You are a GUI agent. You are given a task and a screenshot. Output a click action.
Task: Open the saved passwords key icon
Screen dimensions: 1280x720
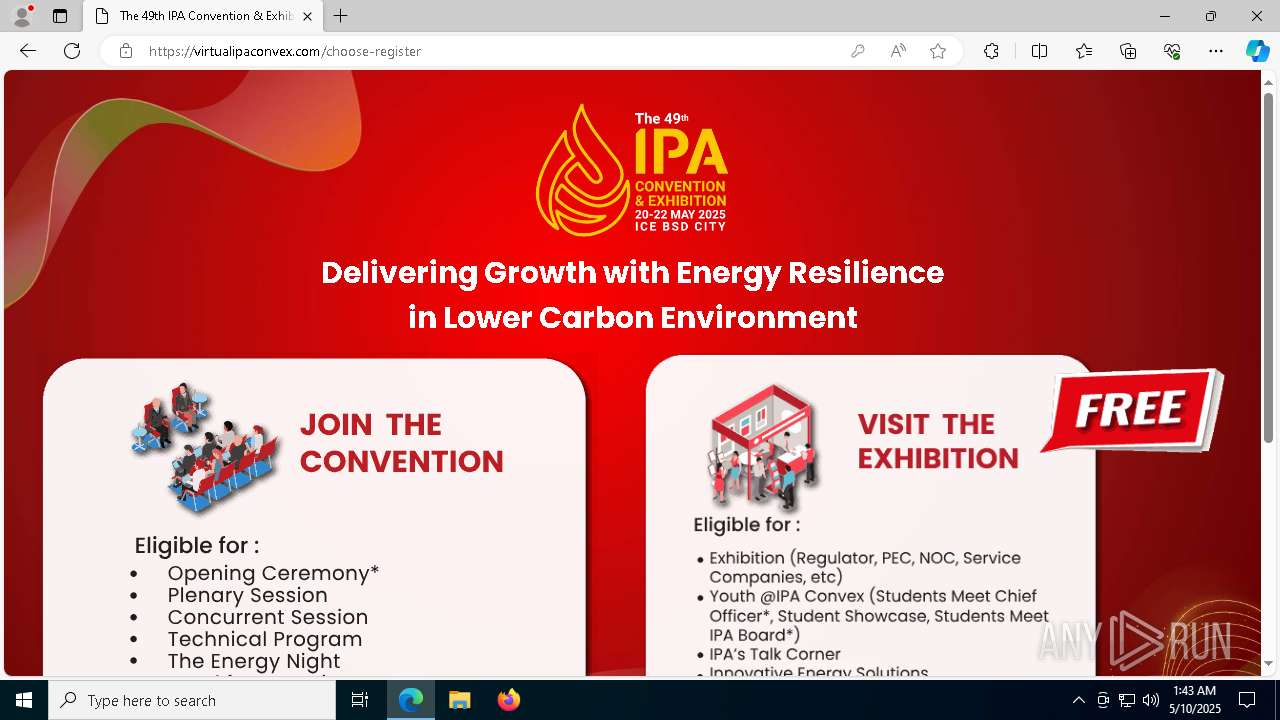tap(857, 51)
